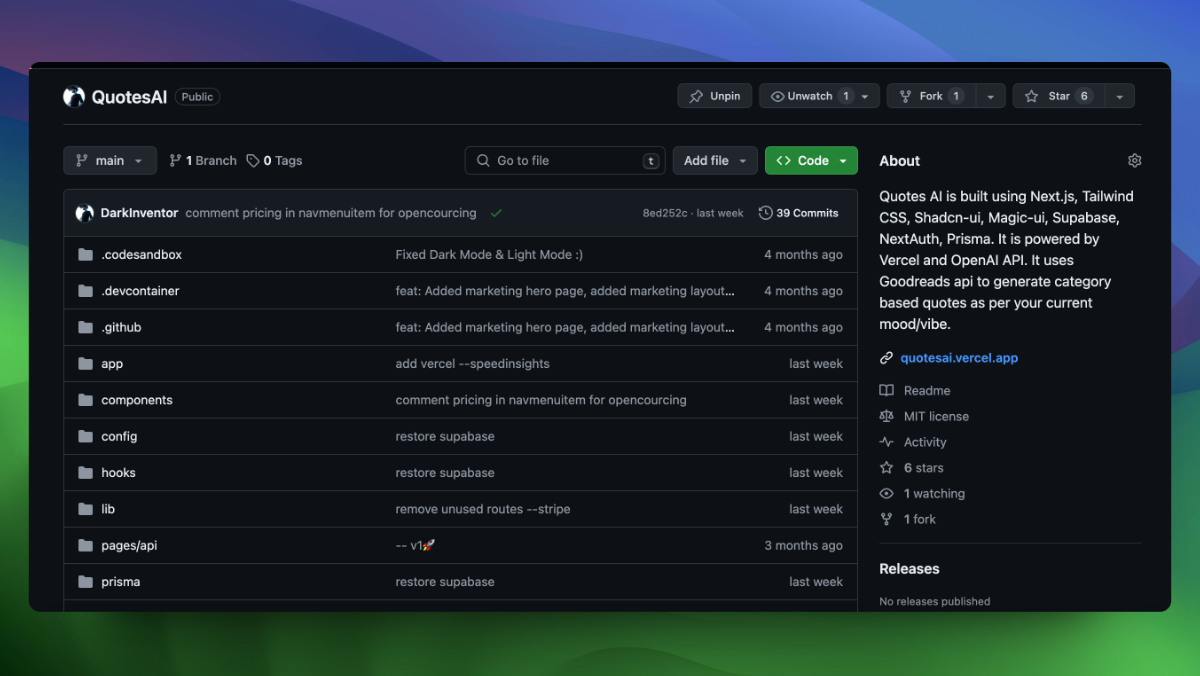This screenshot has width=1200, height=676.
Task: Click '3 months ago' on pages/api row
Action: pos(804,546)
